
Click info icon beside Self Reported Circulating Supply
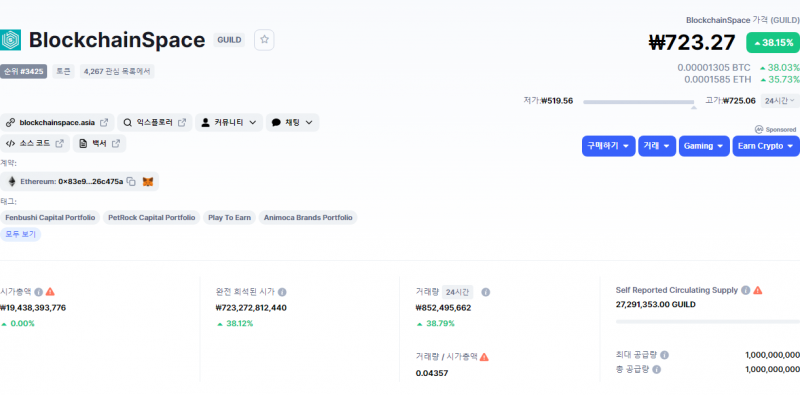(x=745, y=290)
